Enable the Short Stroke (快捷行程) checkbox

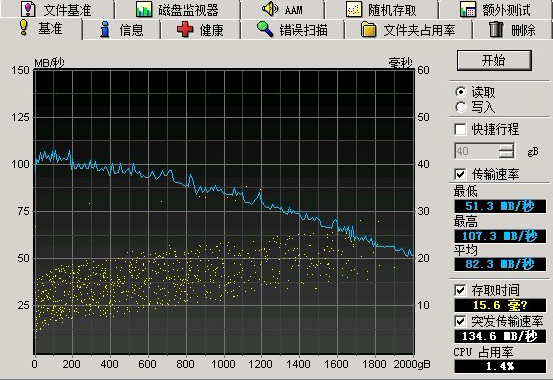(x=460, y=129)
